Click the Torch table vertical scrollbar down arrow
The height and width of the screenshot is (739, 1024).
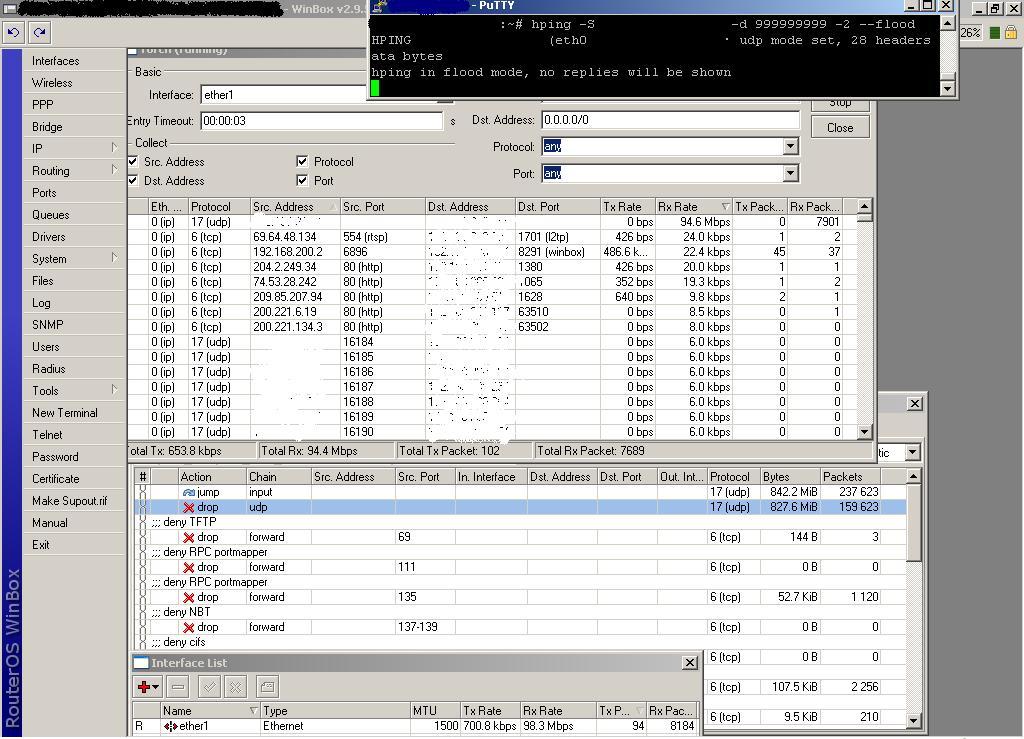865,432
